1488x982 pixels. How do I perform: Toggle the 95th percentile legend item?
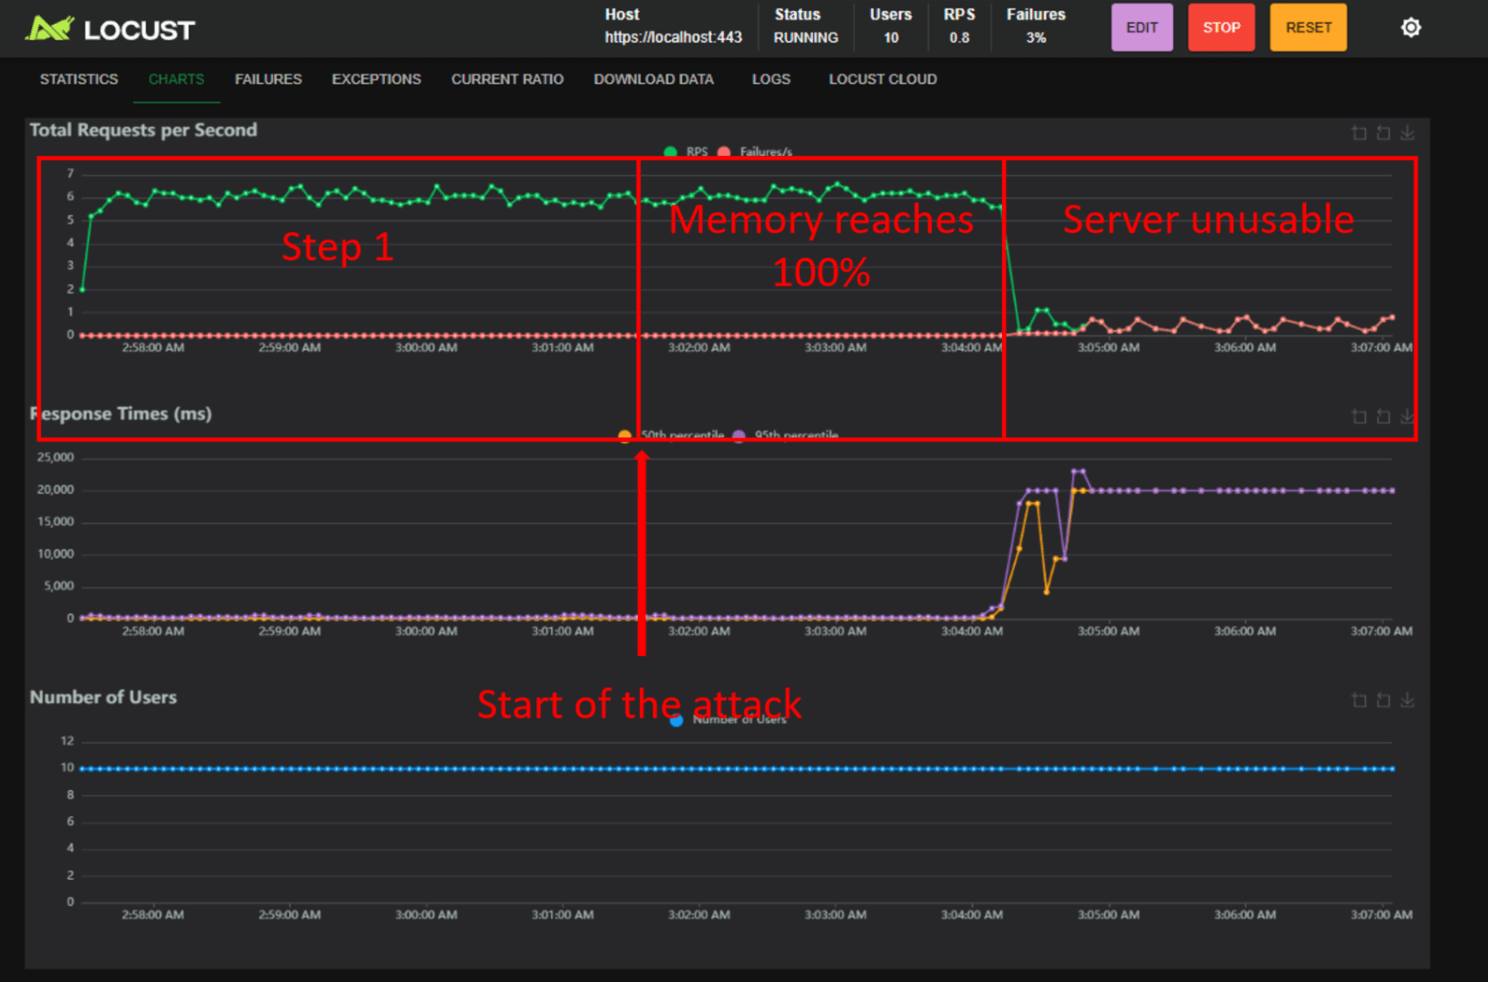[789, 435]
